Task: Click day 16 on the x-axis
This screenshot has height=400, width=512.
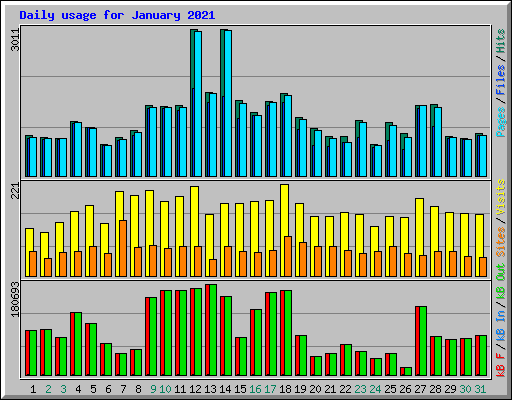Action: 255,389
